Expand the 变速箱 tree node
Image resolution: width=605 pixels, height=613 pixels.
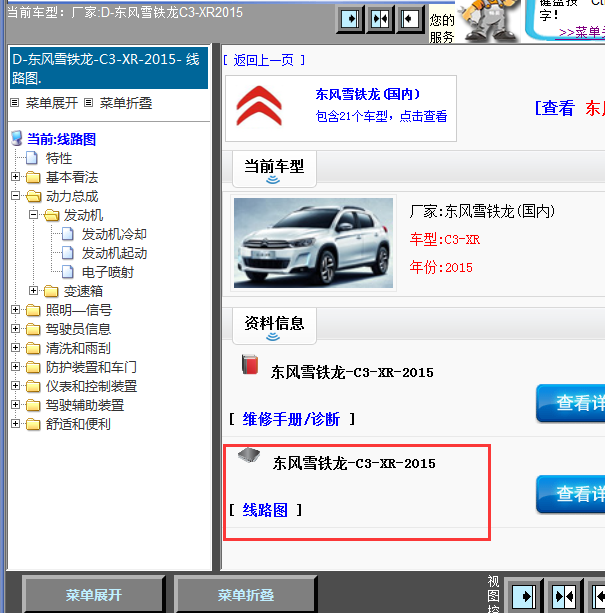(x=34, y=290)
